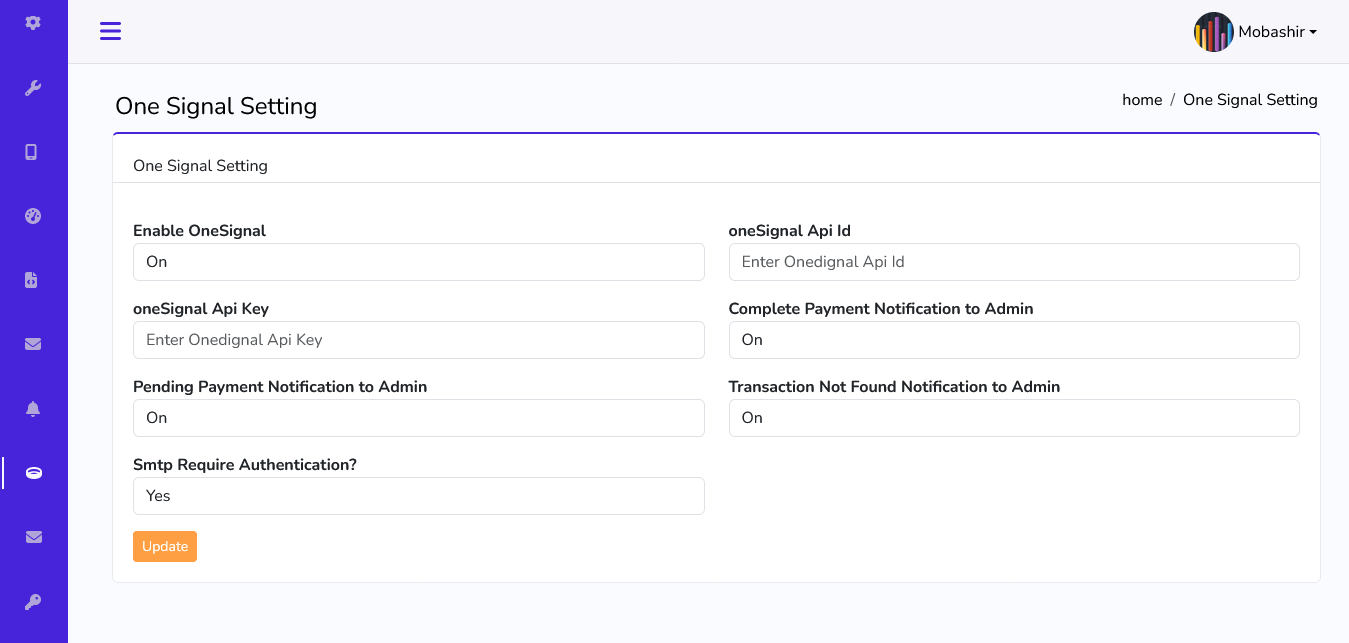
Task: Toggle the hamburger menu button
Action: point(110,31)
